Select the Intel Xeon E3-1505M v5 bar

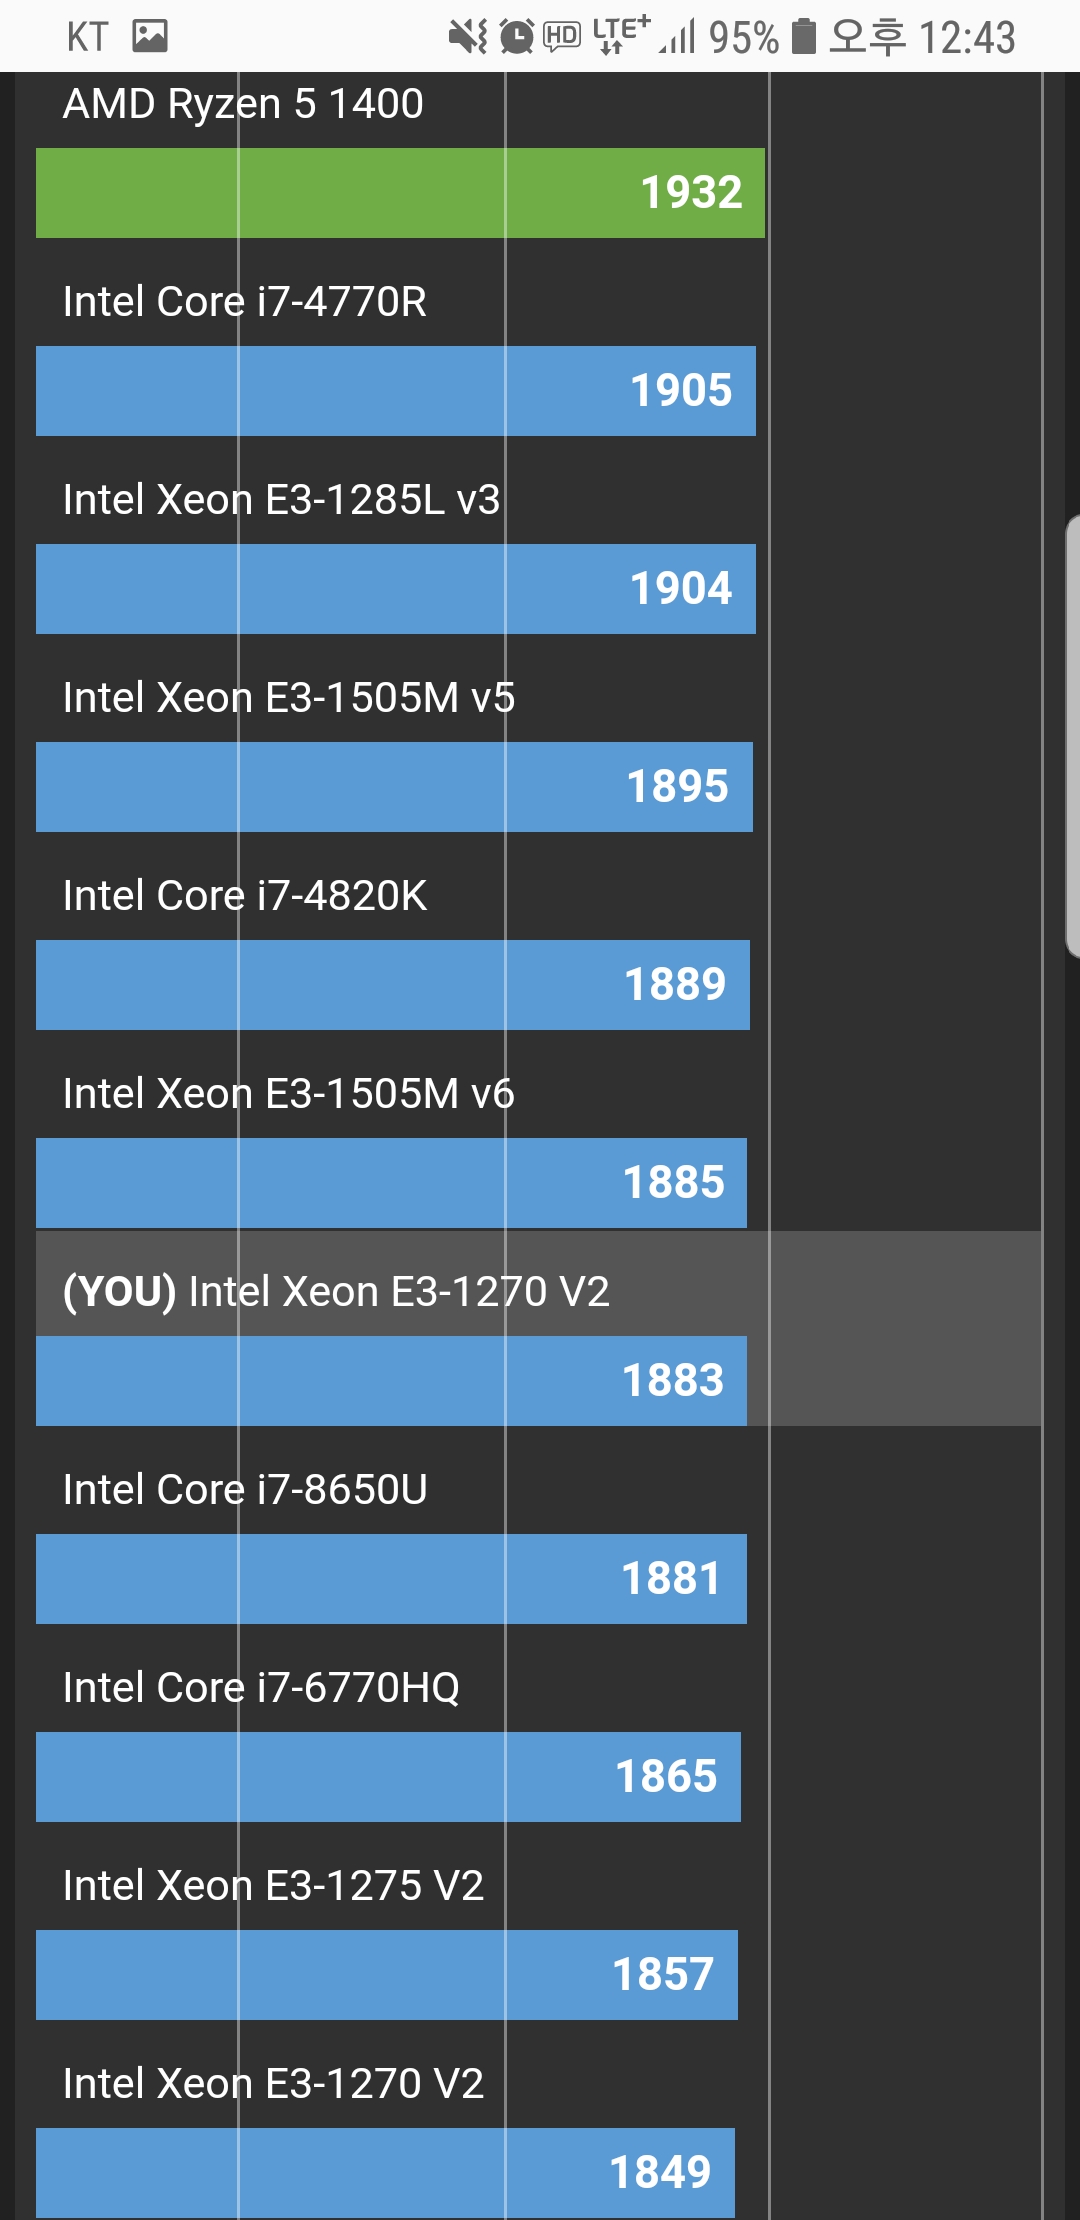394,787
